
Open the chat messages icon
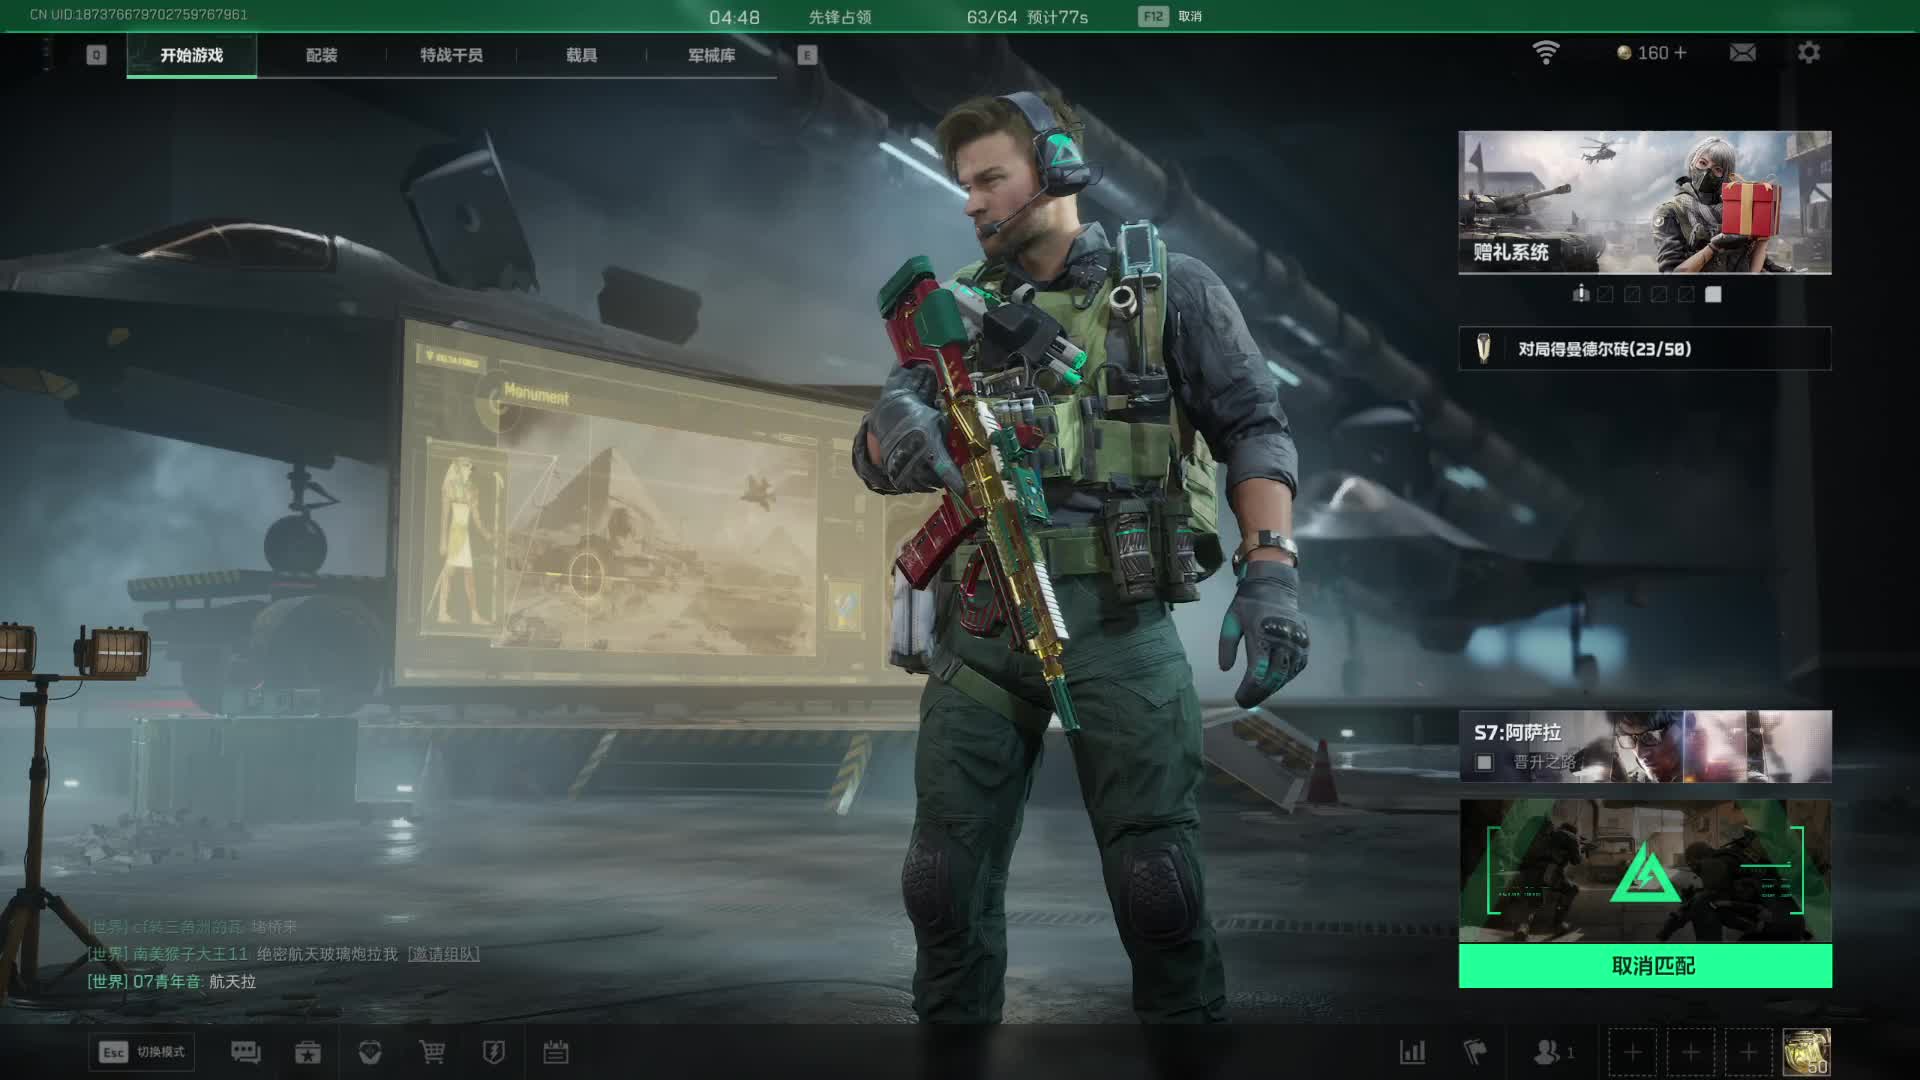245,1052
